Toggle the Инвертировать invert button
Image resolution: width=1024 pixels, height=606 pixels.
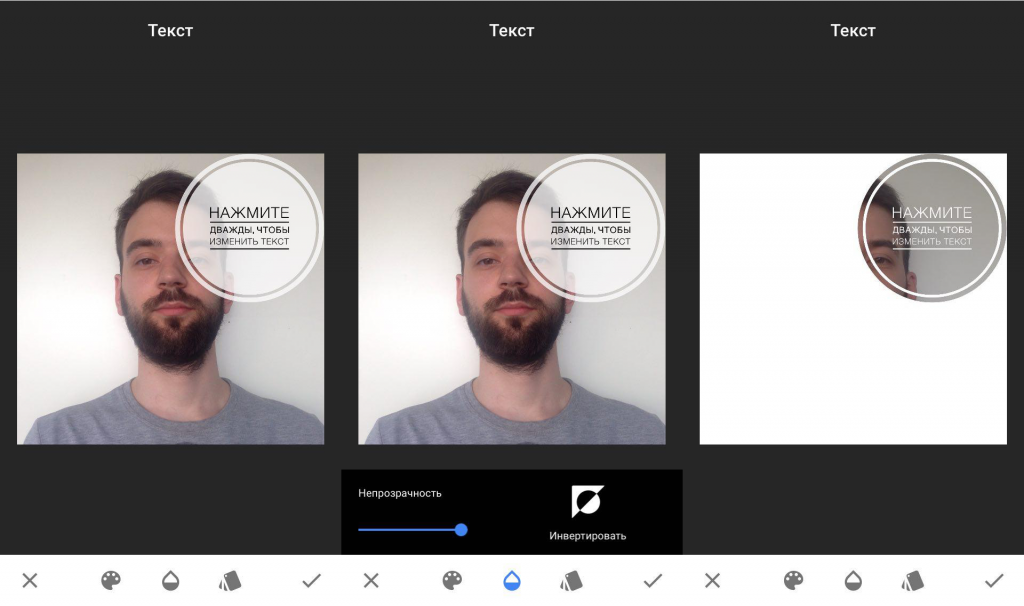tap(587, 503)
